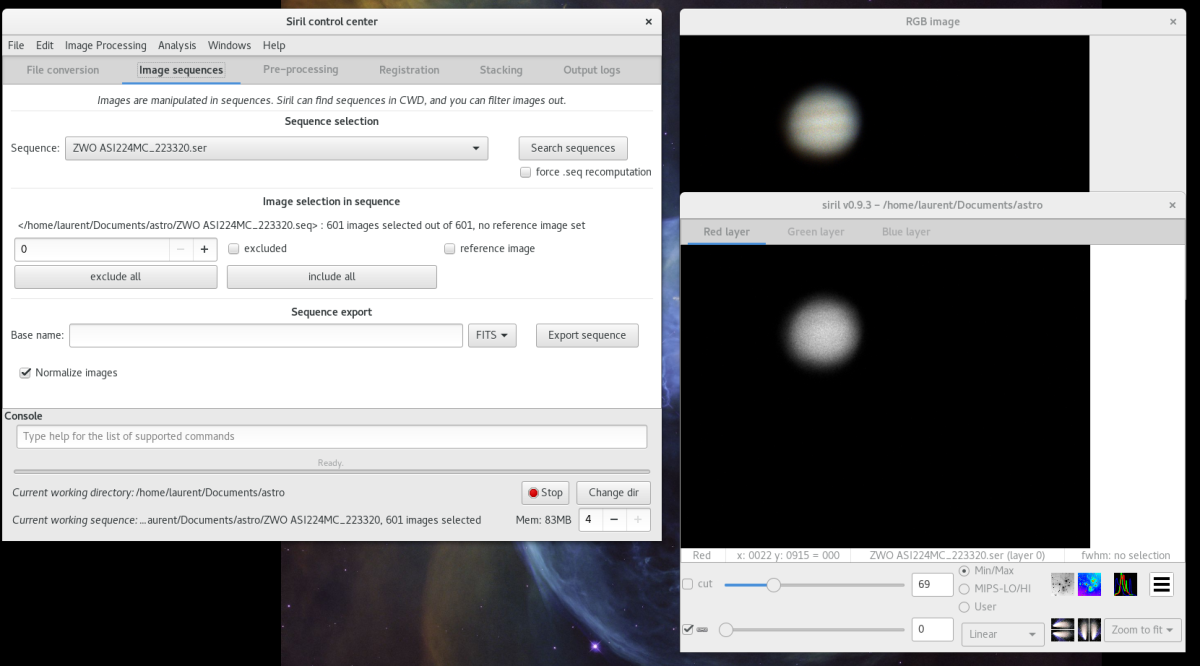Expand the FITS format dropdown

492,335
